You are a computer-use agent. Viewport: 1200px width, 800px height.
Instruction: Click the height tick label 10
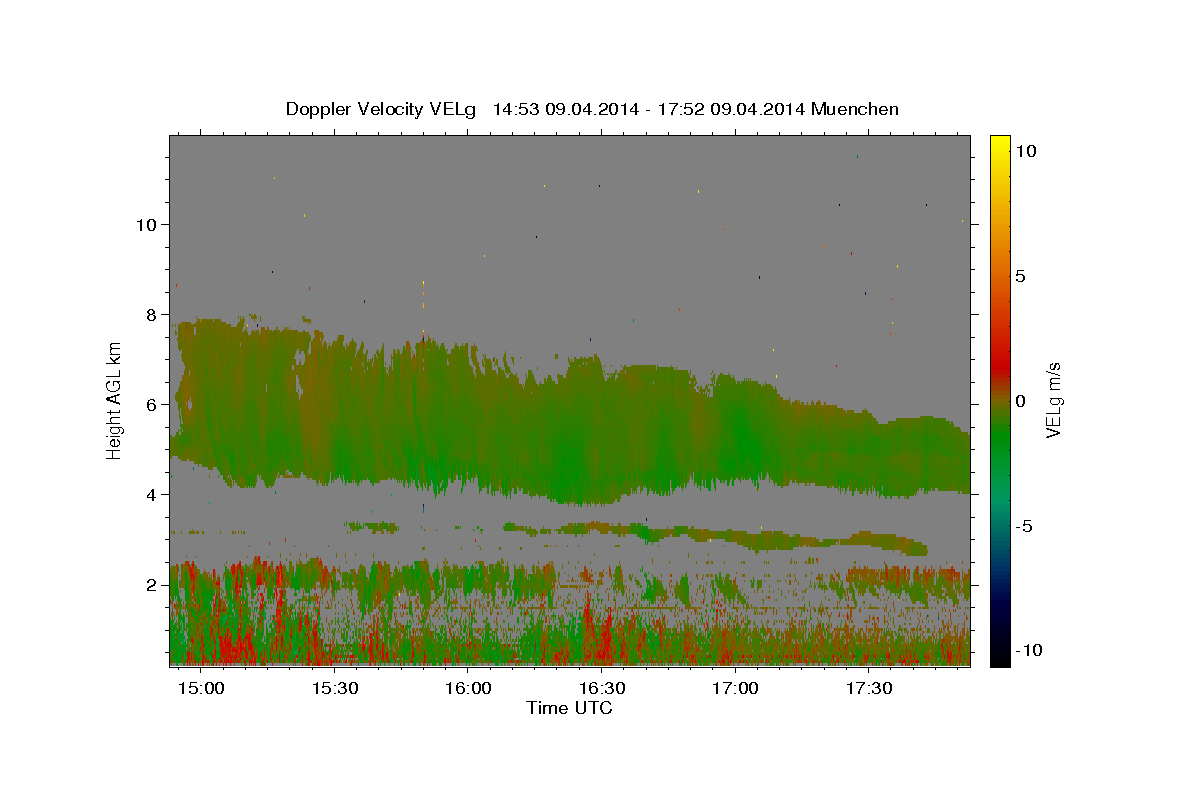tap(147, 224)
